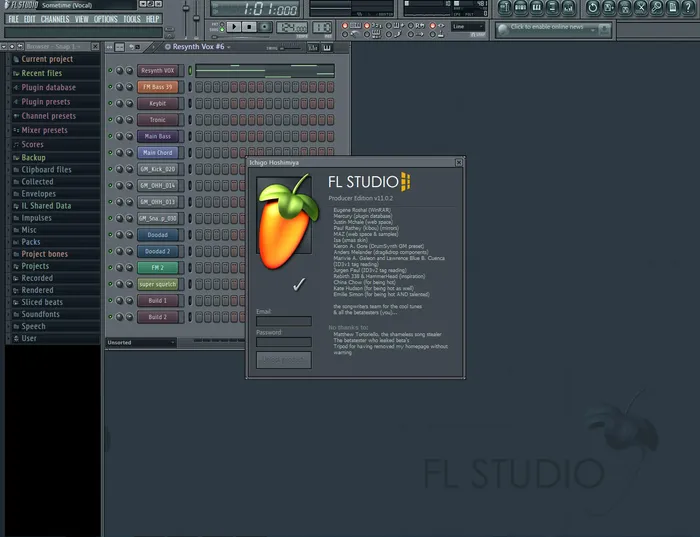Open the Line snap dropdown
700x537 pixels.
click(x=467, y=27)
